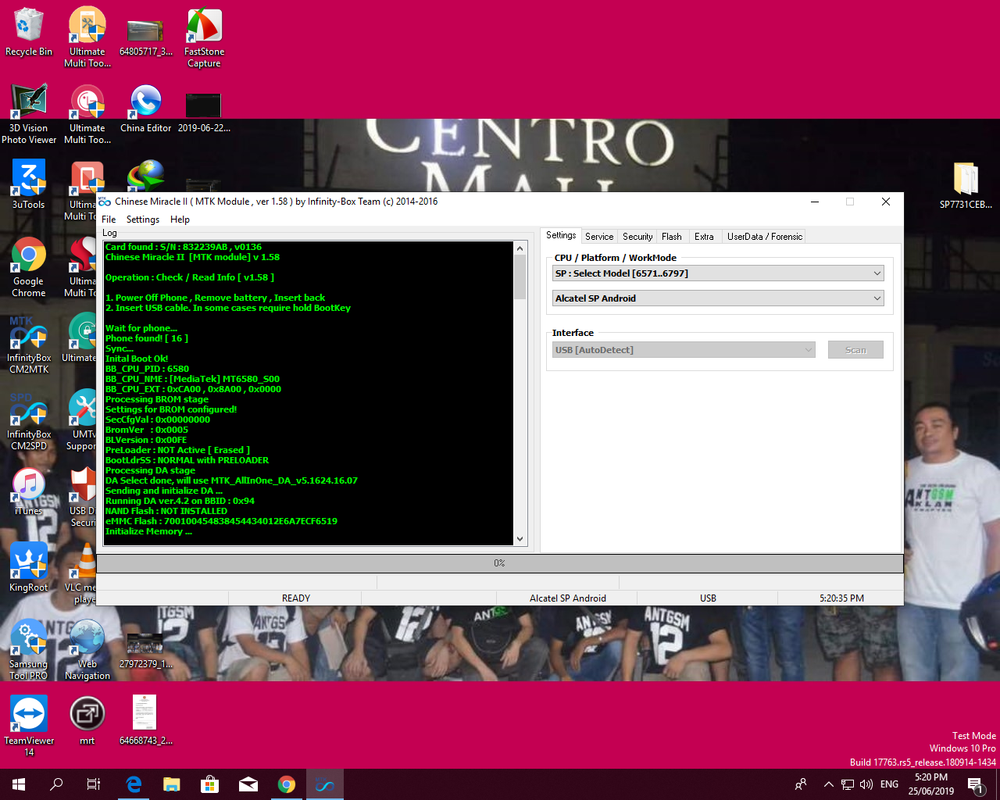The width and height of the screenshot is (1000, 800).
Task: Switch to the Security tab
Action: point(637,236)
